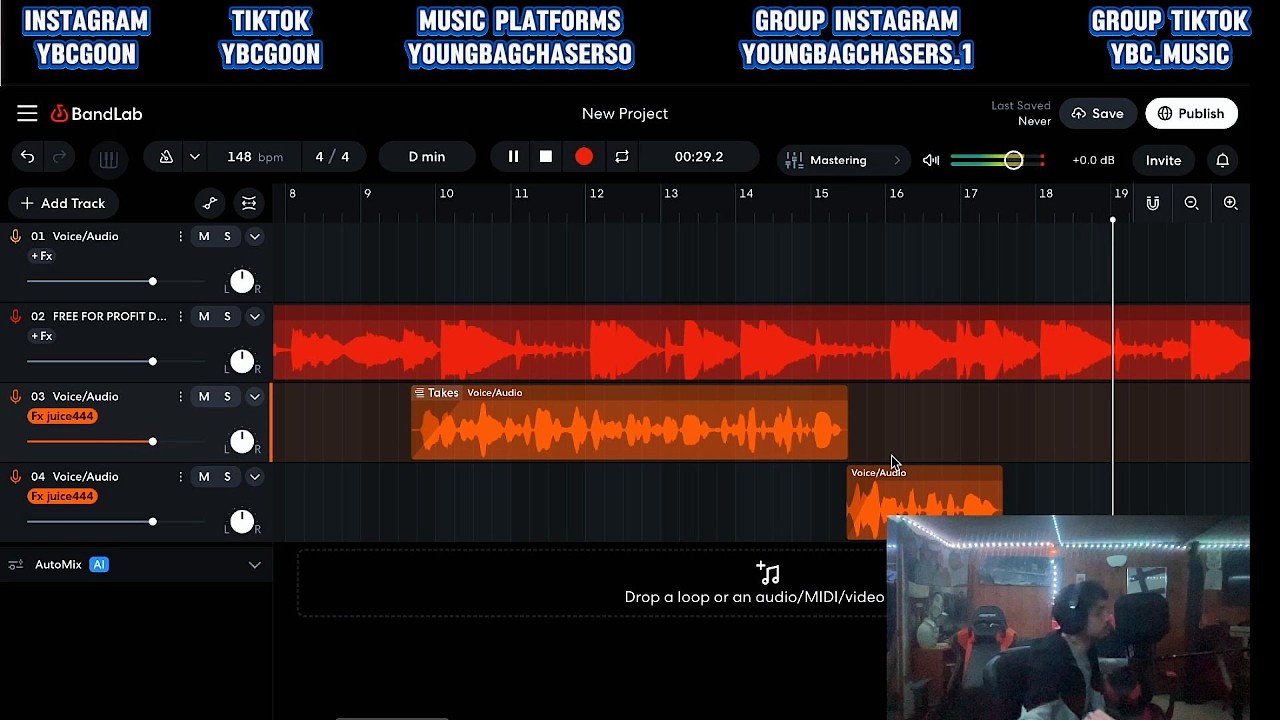Undo the last action
Screen dimensions: 1280x720
click(27, 157)
